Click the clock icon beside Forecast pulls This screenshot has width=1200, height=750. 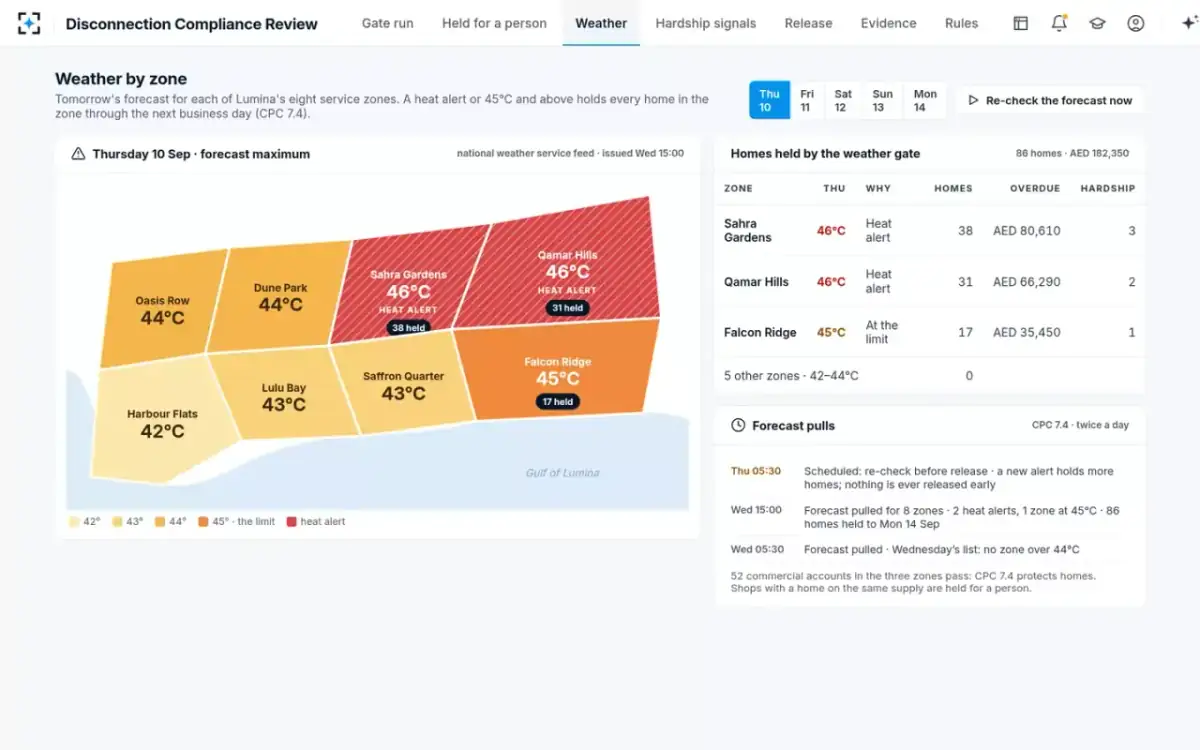click(x=738, y=425)
